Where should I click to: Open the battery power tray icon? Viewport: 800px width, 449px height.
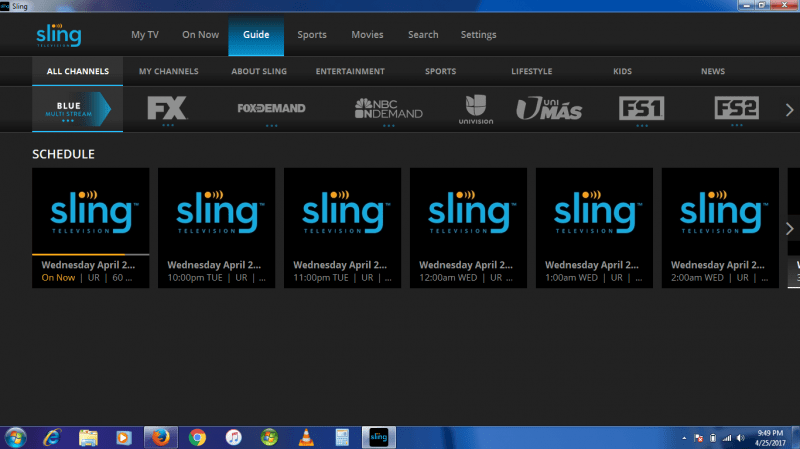713,438
